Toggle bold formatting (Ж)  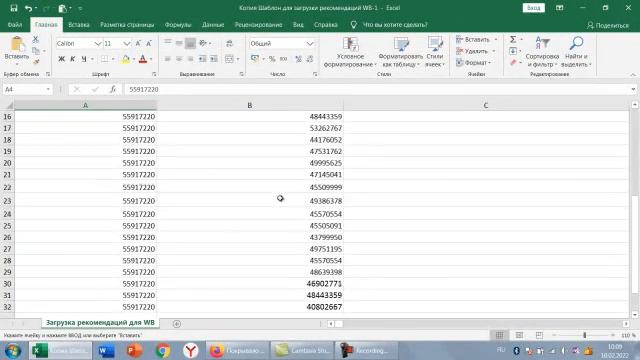pos(61,59)
